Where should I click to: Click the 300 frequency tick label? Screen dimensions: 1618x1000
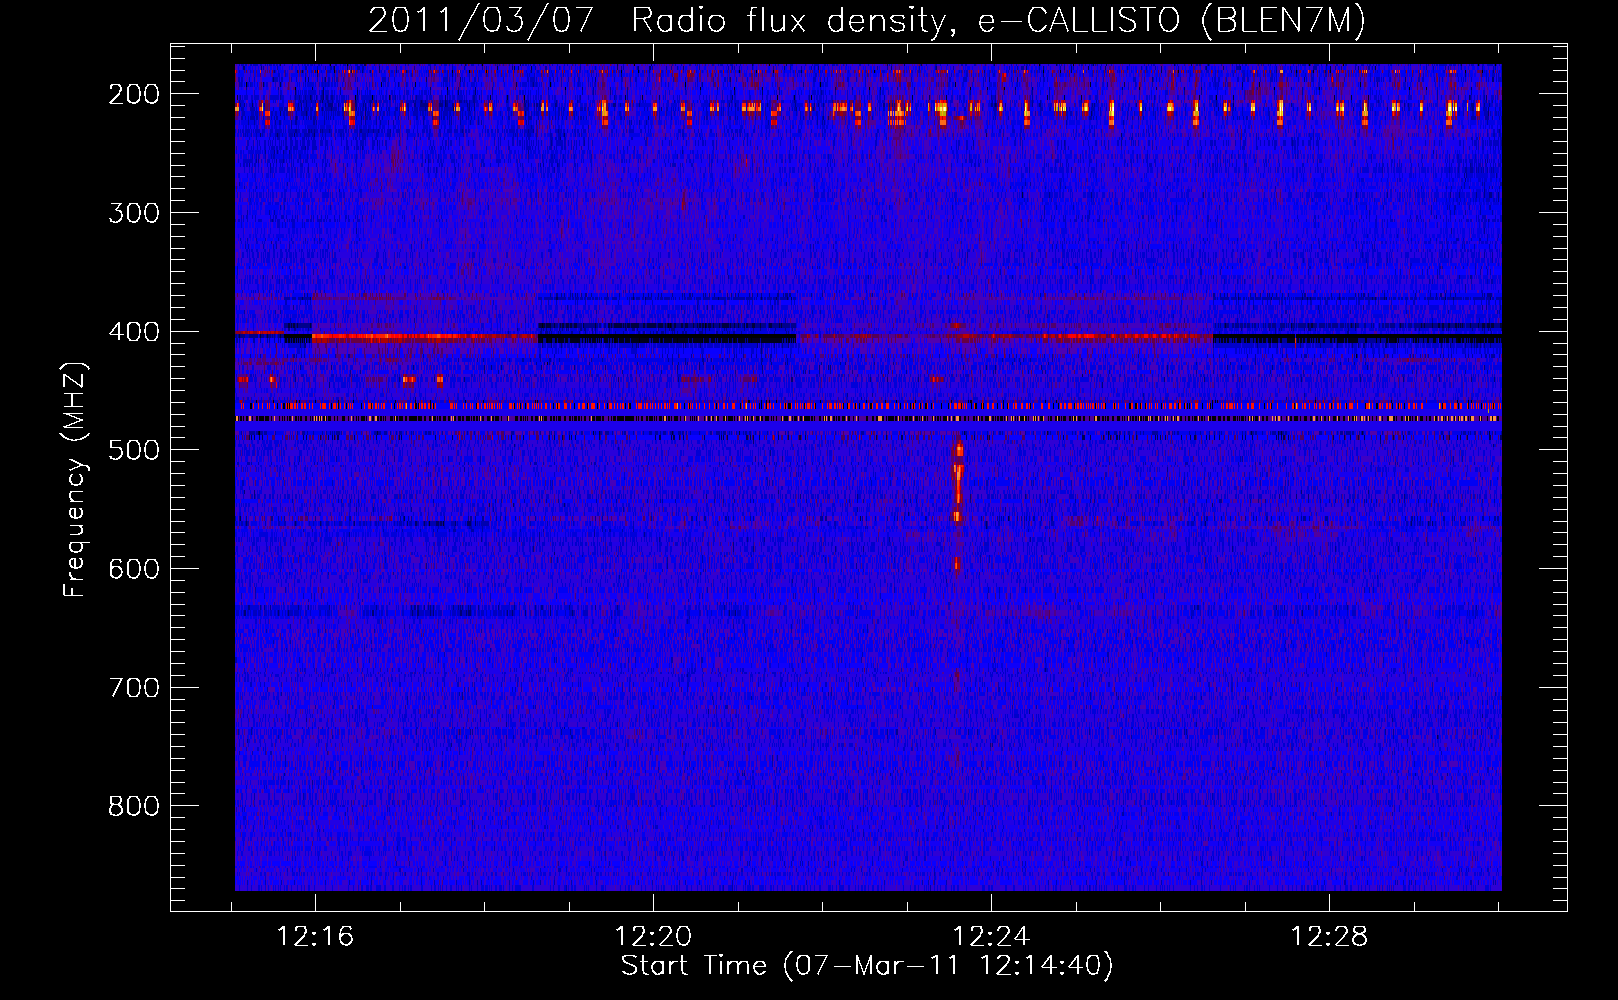pyautogui.click(x=134, y=213)
